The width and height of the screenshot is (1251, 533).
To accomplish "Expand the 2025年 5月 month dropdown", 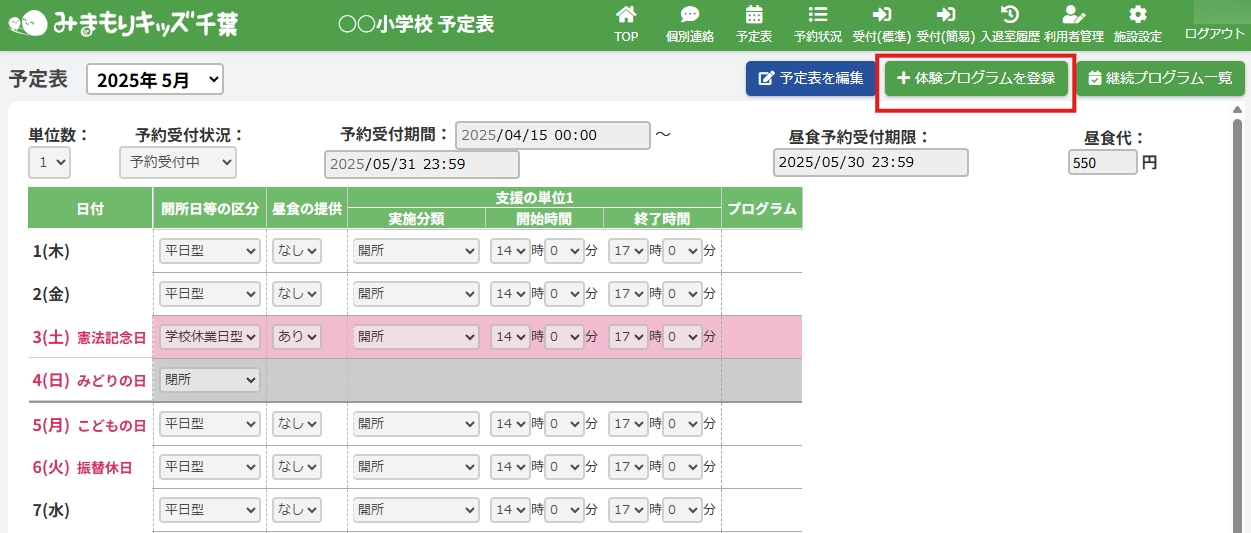I will click(x=155, y=80).
